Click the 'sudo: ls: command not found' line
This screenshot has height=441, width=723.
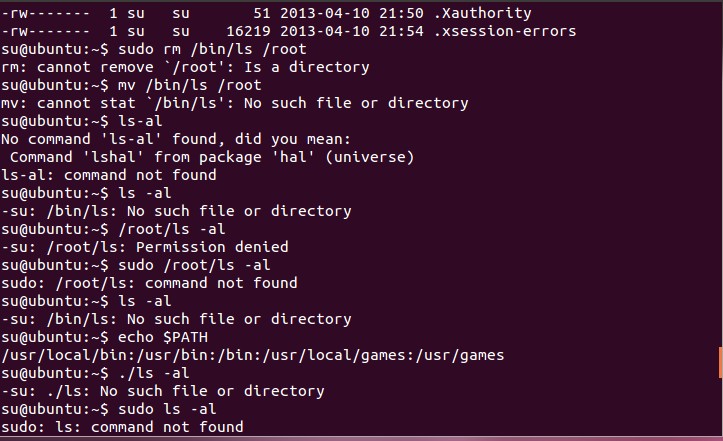[x=122, y=427]
